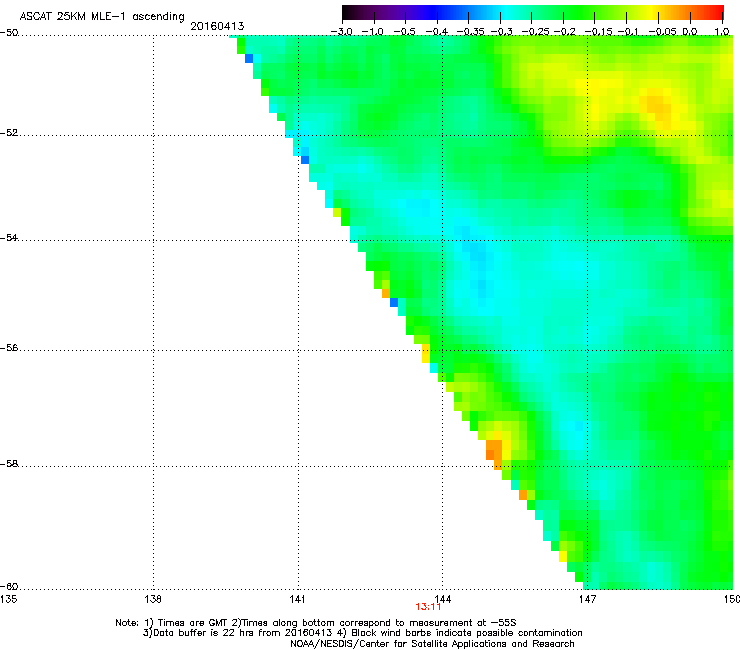This screenshot has height=650, width=740.
Task: Click the 'ASCAT 25KM MLE-1 ascending' title
Action: (102, 16)
